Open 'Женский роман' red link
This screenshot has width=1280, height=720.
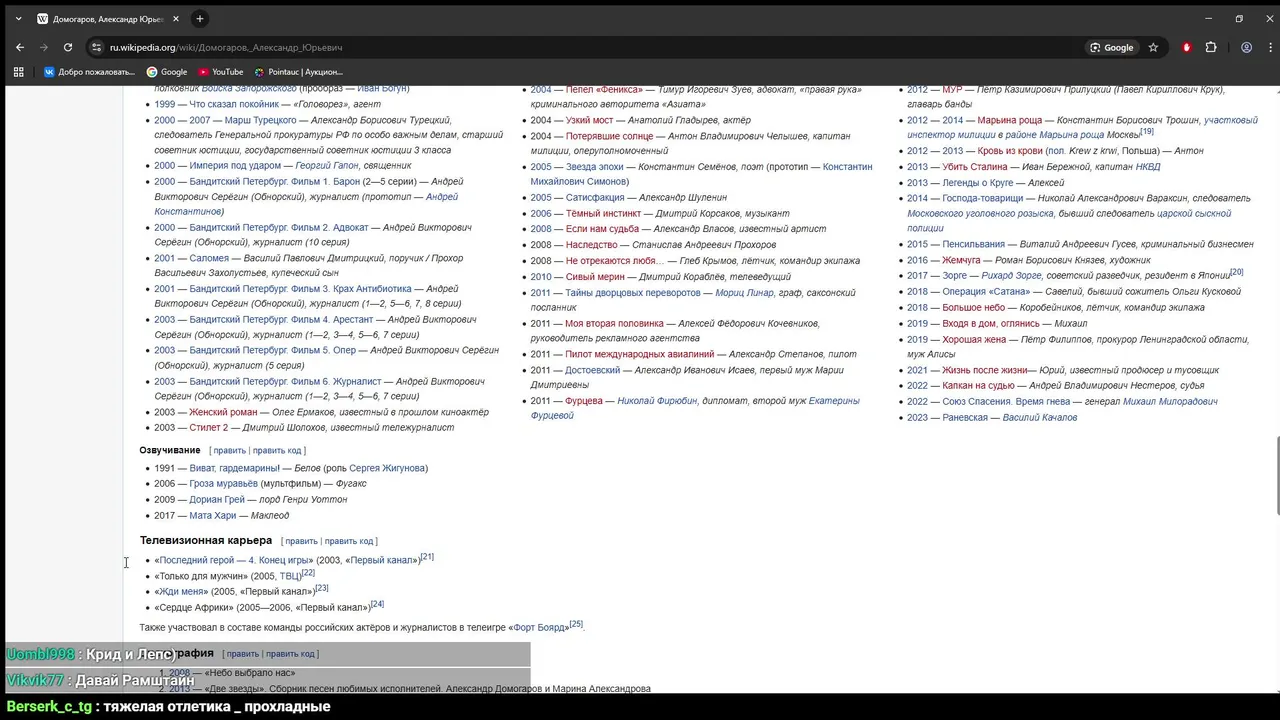(223, 412)
